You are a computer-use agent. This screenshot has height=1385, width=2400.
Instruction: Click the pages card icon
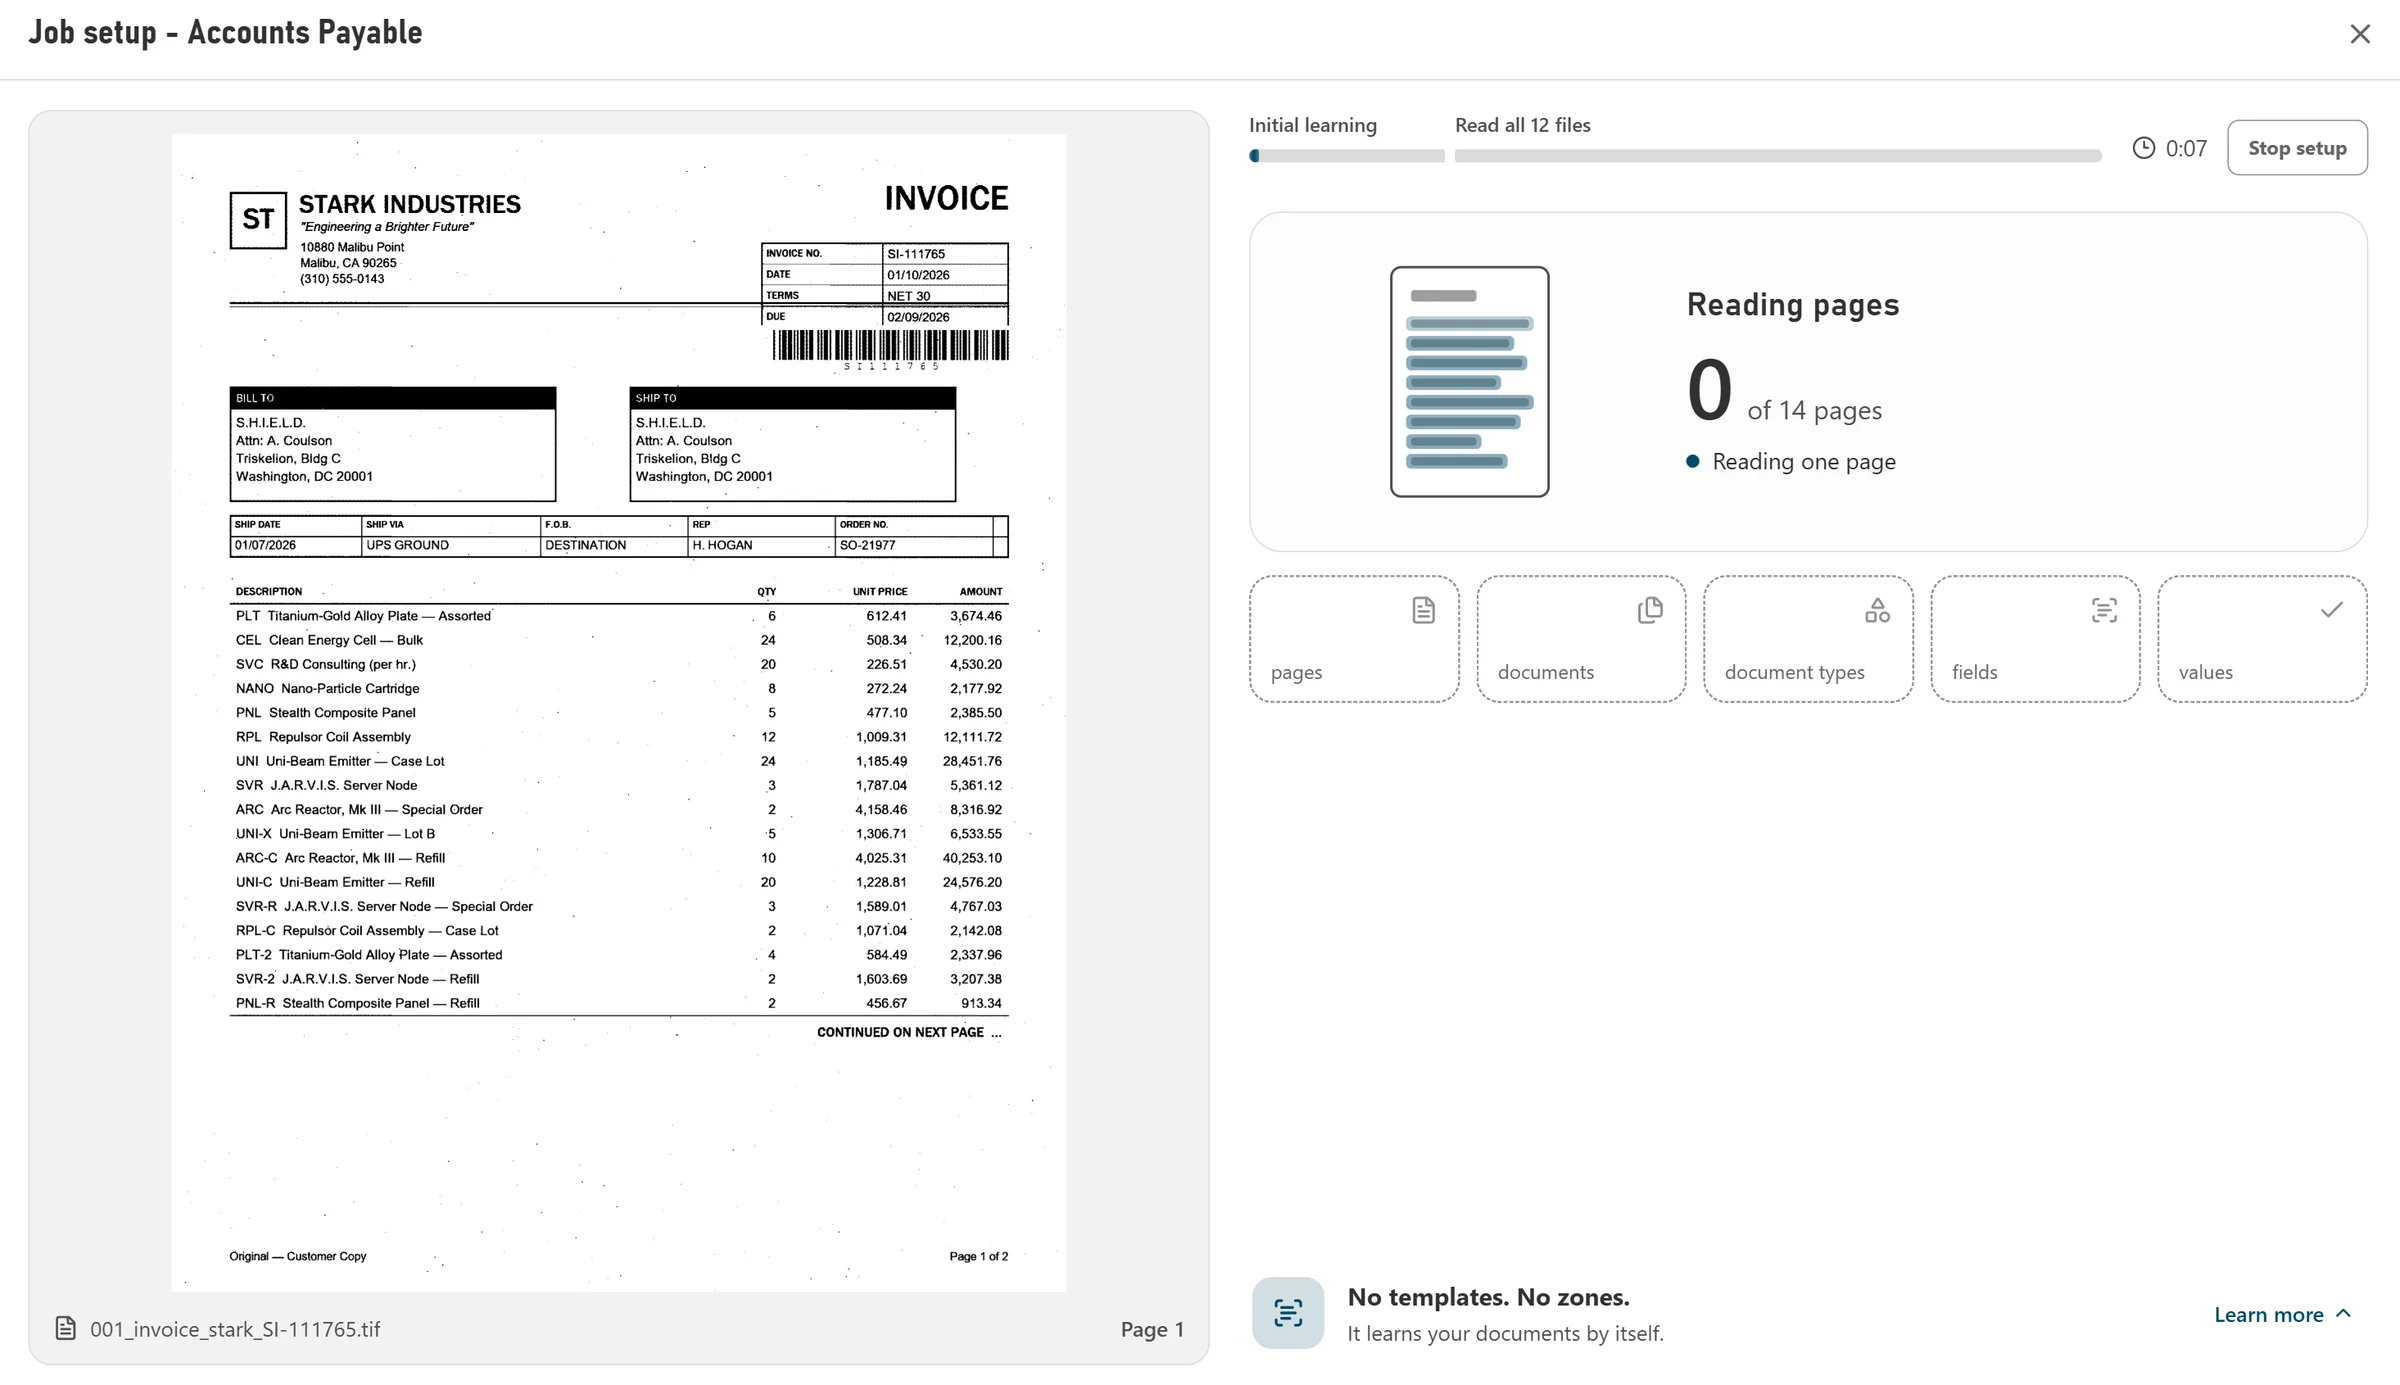pyautogui.click(x=1423, y=610)
